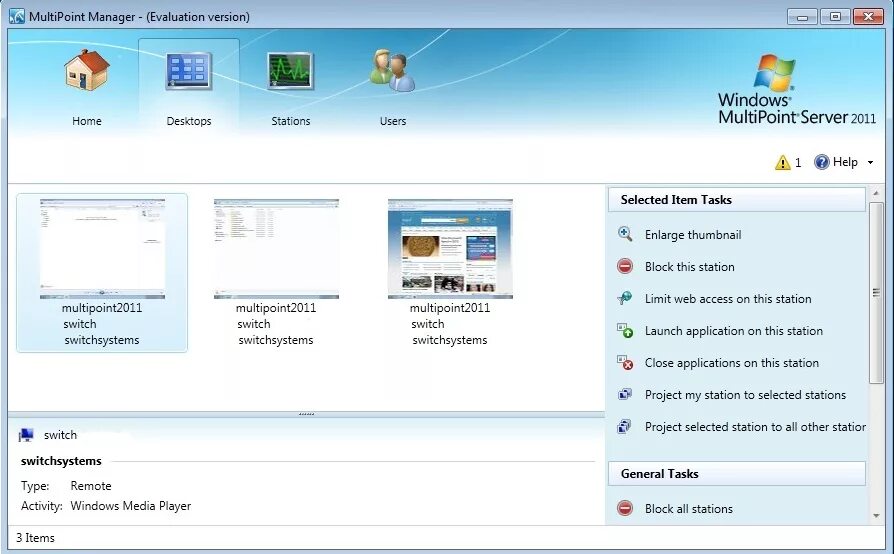Click the Remote type value
This screenshot has width=894, height=554.
pos(91,486)
